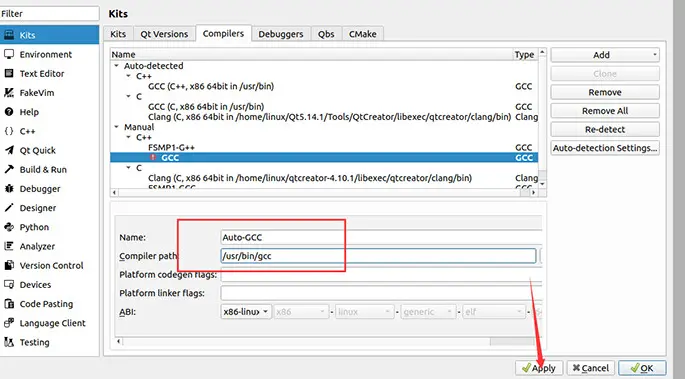The height and width of the screenshot is (379, 685).
Task: Open the Help settings icon
Action: coord(9,112)
